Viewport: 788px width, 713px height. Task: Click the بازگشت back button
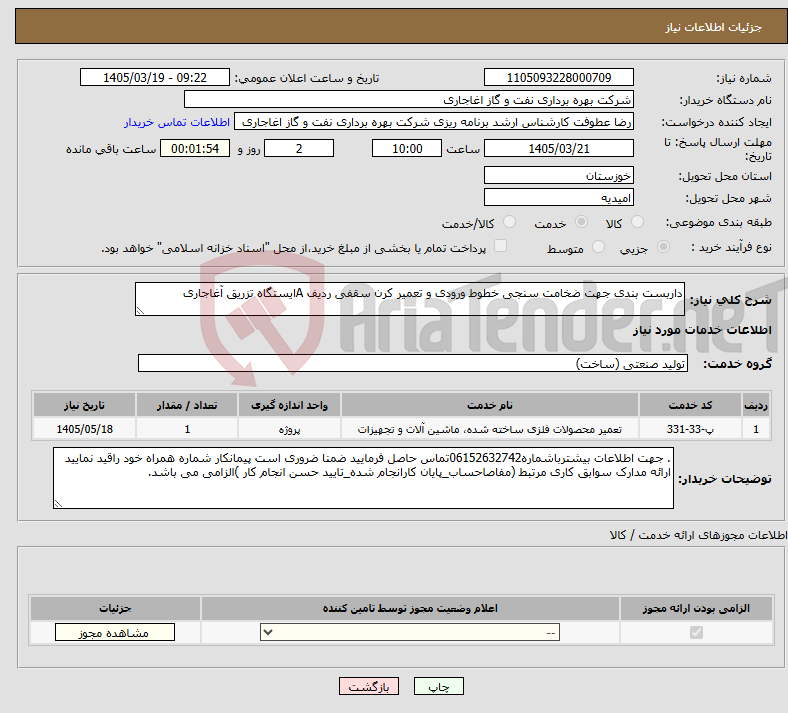pyautogui.click(x=369, y=686)
